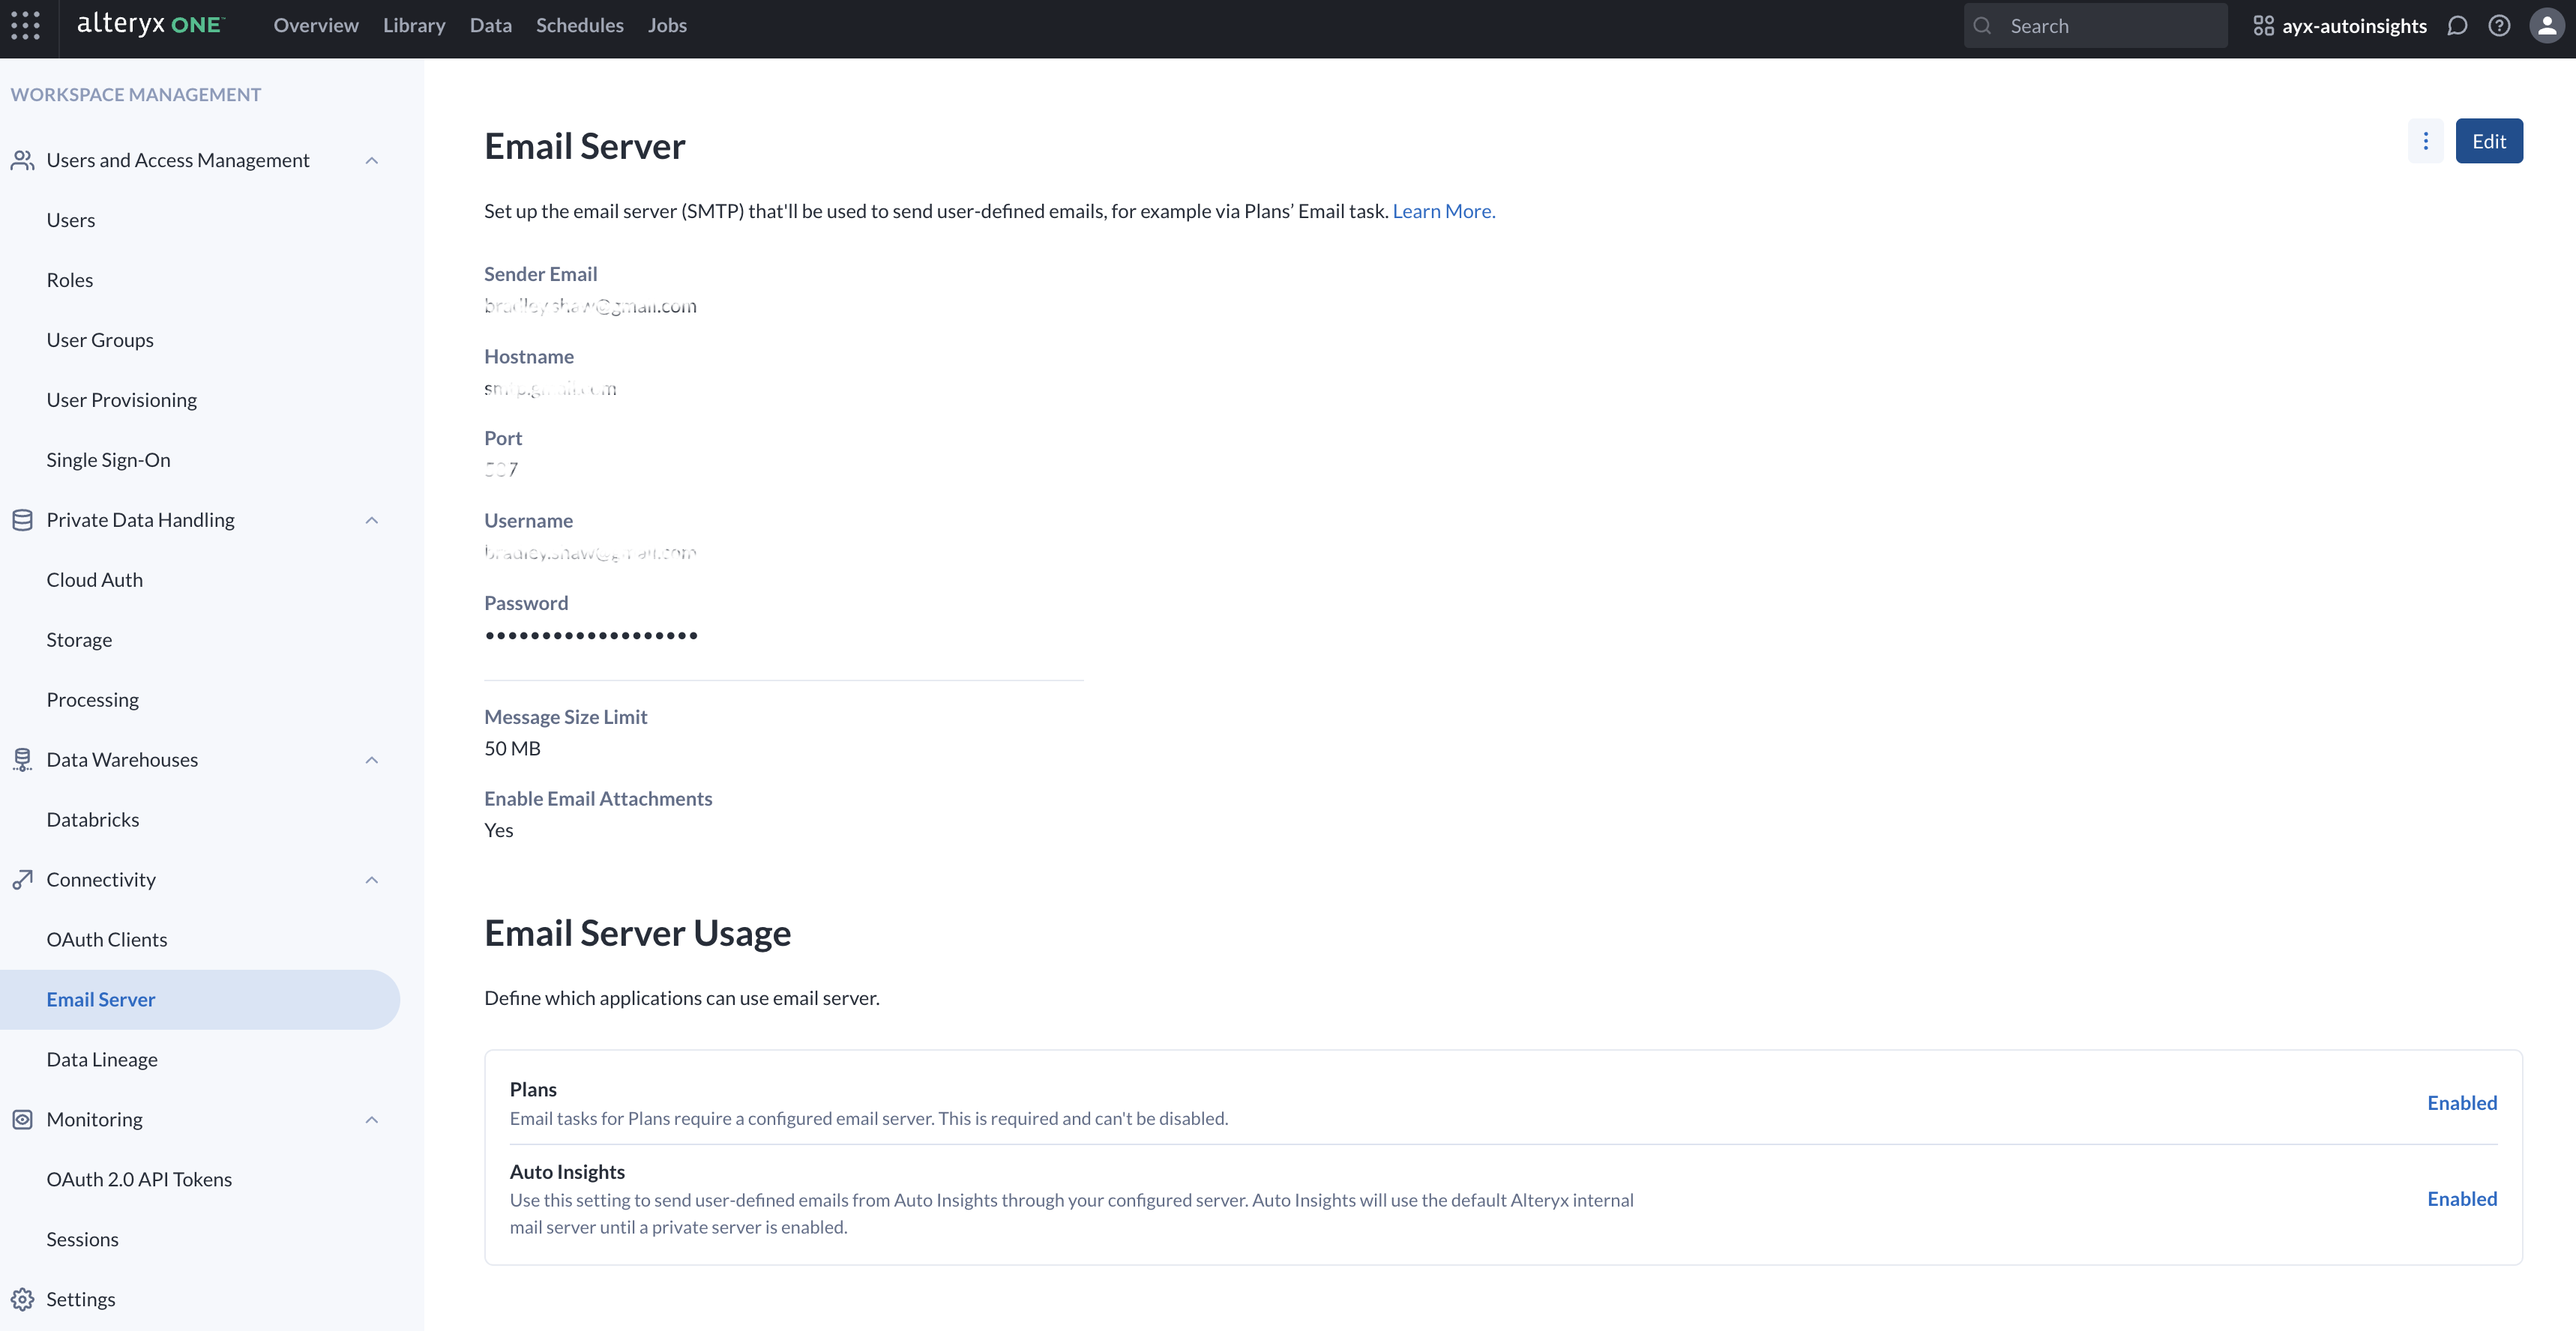The height and width of the screenshot is (1331, 2576).
Task: Collapse the Monitoring section chevron
Action: (x=372, y=1120)
